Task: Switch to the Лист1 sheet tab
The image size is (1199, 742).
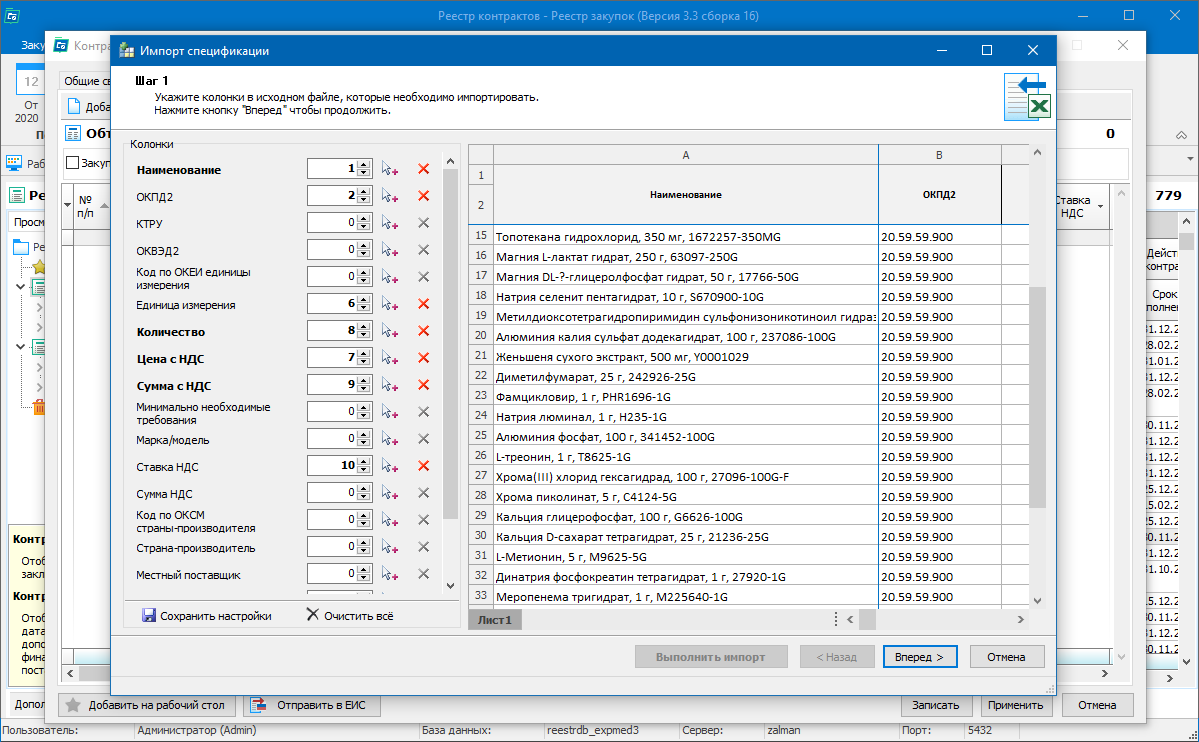Action: [495, 620]
